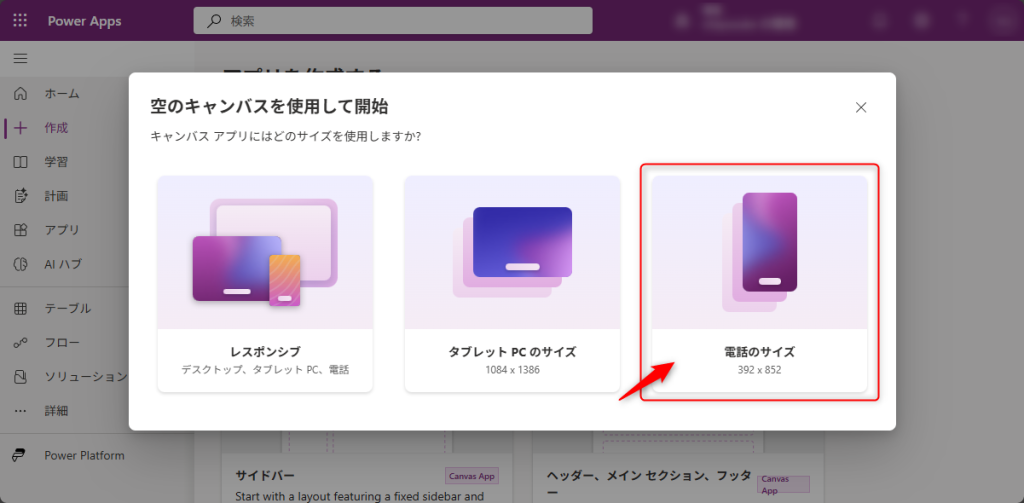
Task: Open the AI ハブ icon
Action: pyautogui.click(x=20, y=264)
